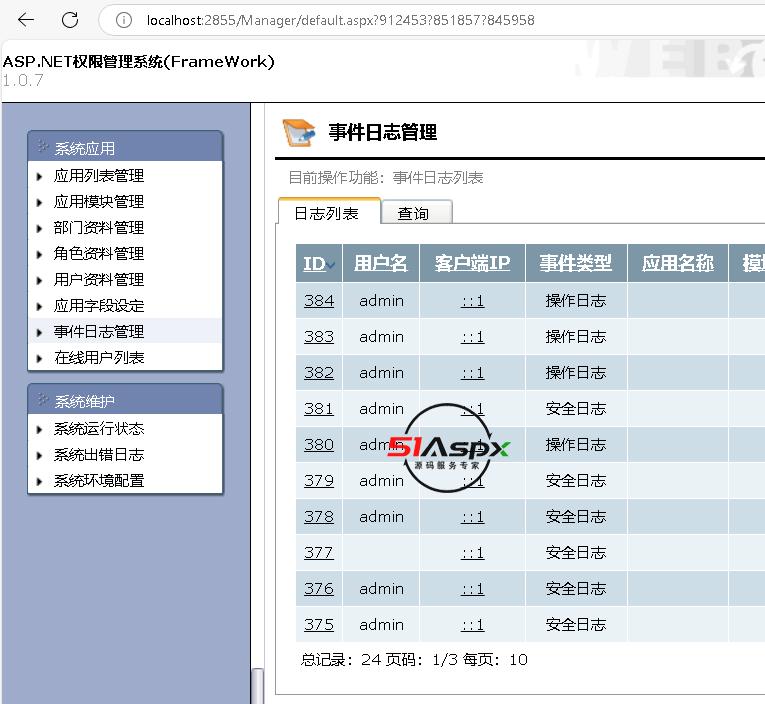The width and height of the screenshot is (765, 704).
Task: Open 应用模块管理 menu item
Action: [x=99, y=201]
